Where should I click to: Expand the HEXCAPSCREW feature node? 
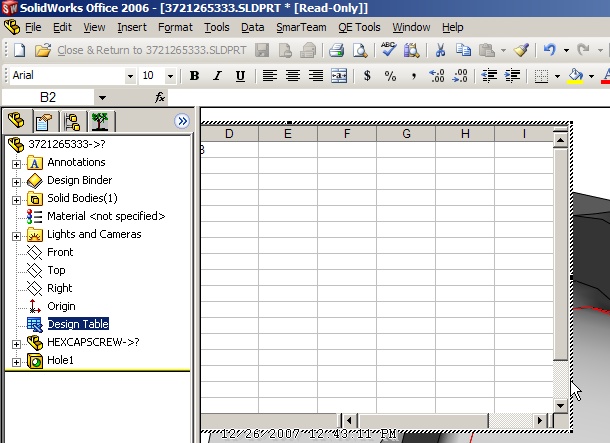pos(16,344)
